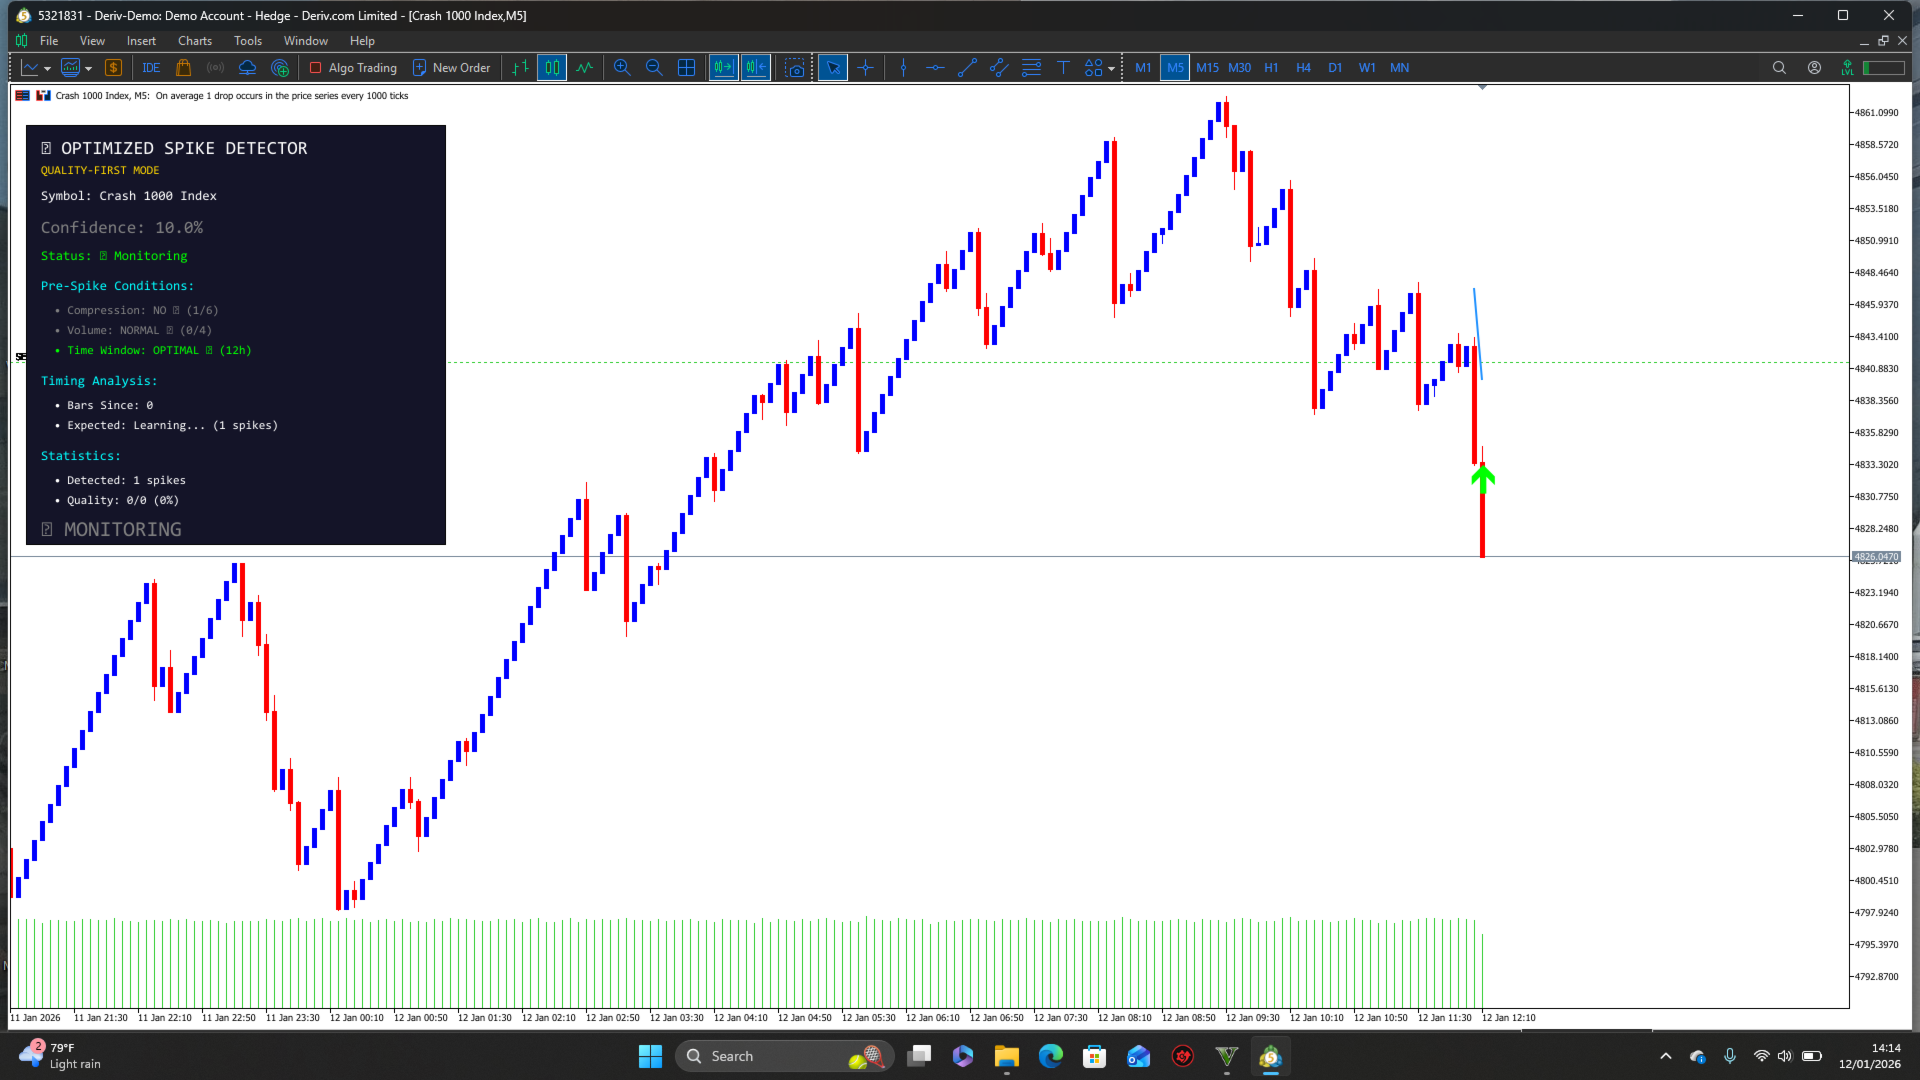
Task: Open the Charts menu
Action: [x=194, y=41]
